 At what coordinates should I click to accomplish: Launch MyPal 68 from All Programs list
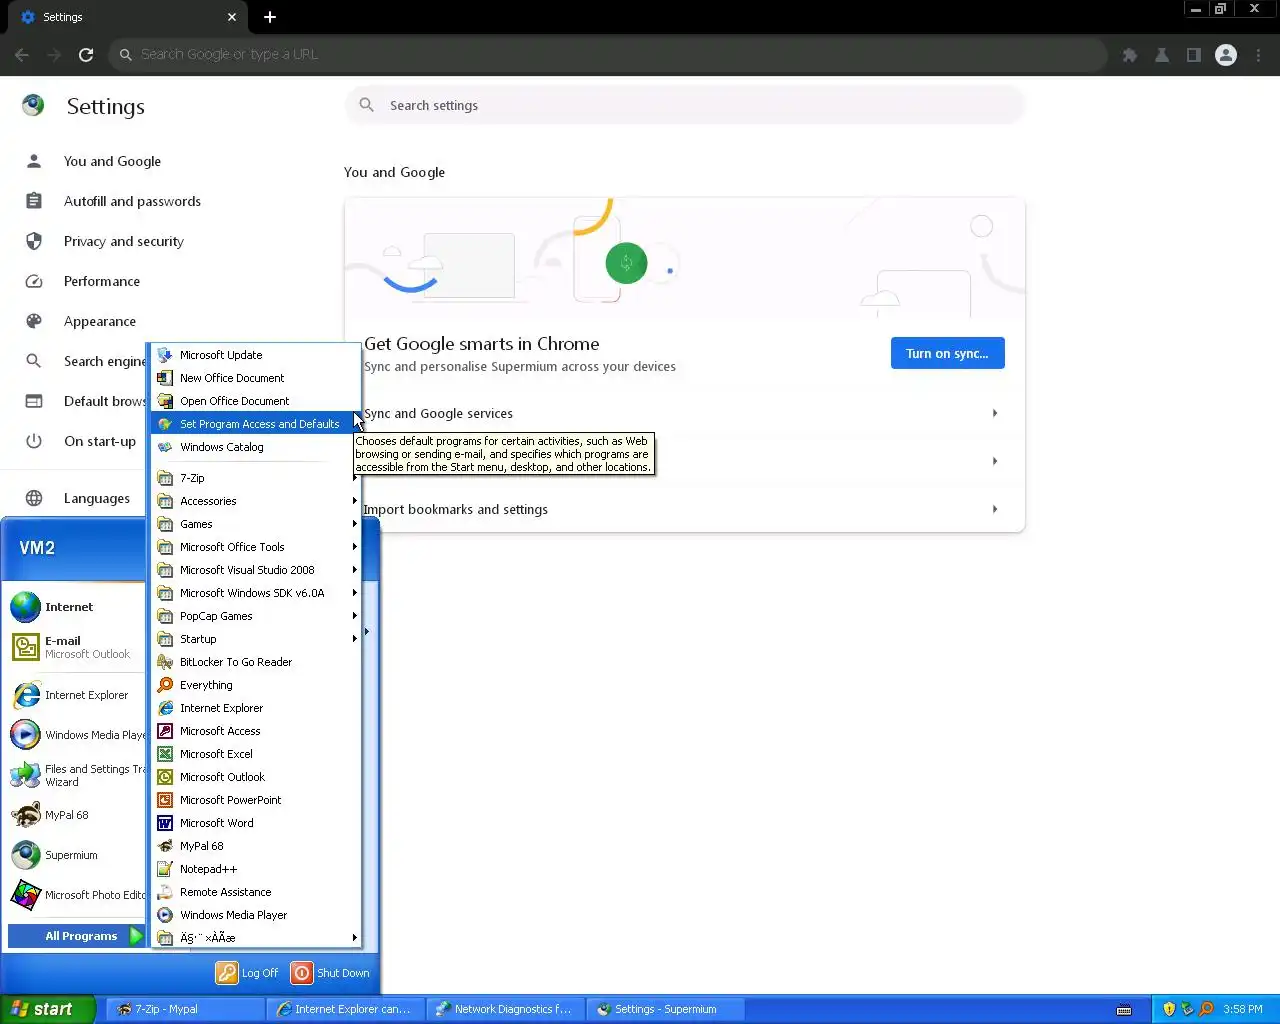255,846
